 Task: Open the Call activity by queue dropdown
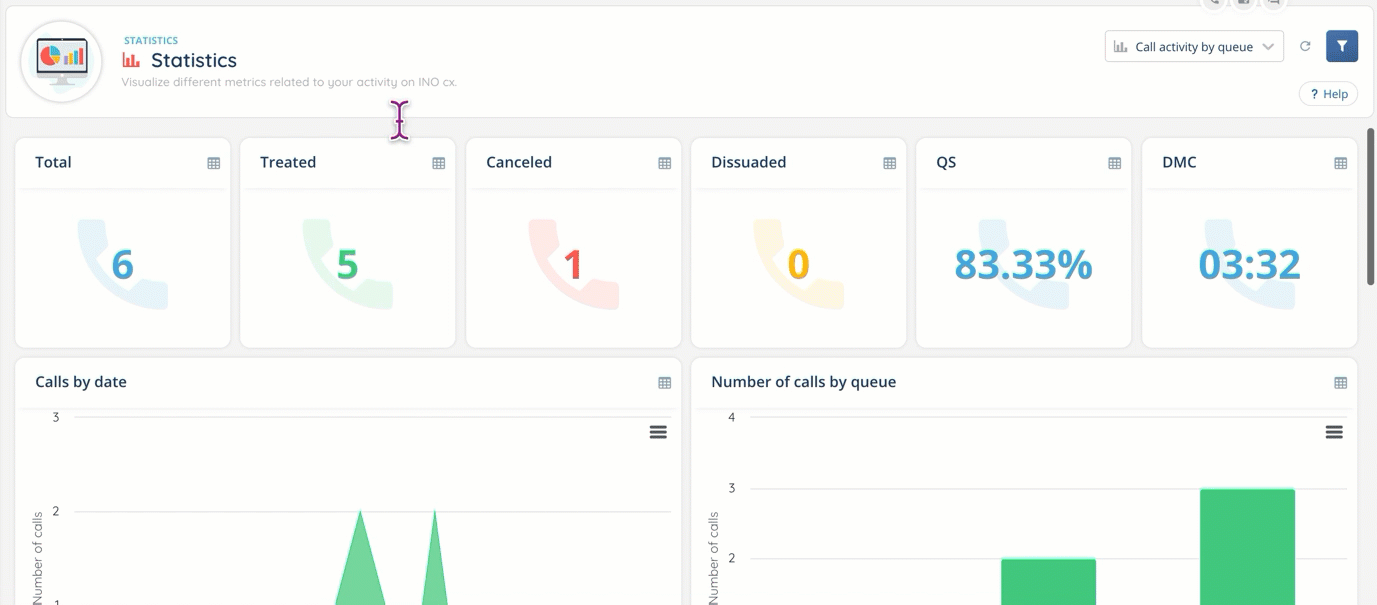pyautogui.click(x=1194, y=46)
